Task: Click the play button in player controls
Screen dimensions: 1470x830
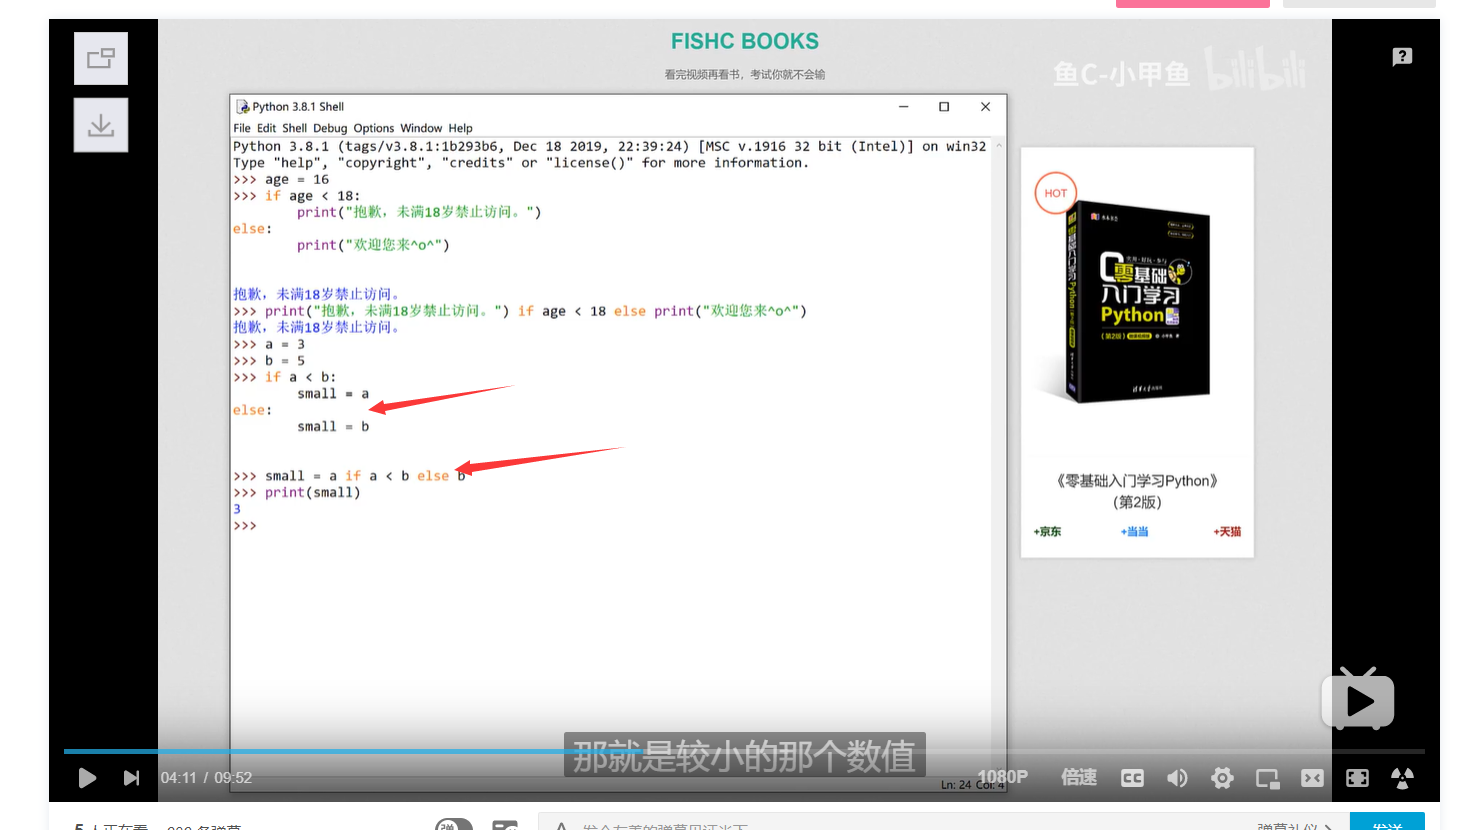Action: pos(87,778)
